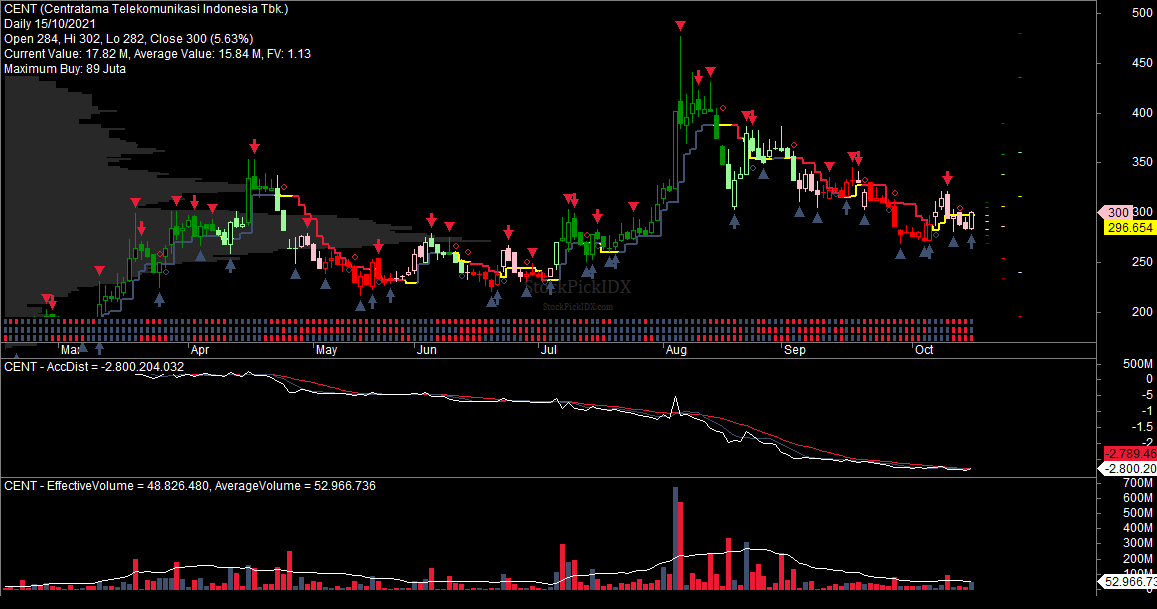The height and width of the screenshot is (609, 1157).
Task: Click the 200M volume axis label
Action: point(1137,558)
